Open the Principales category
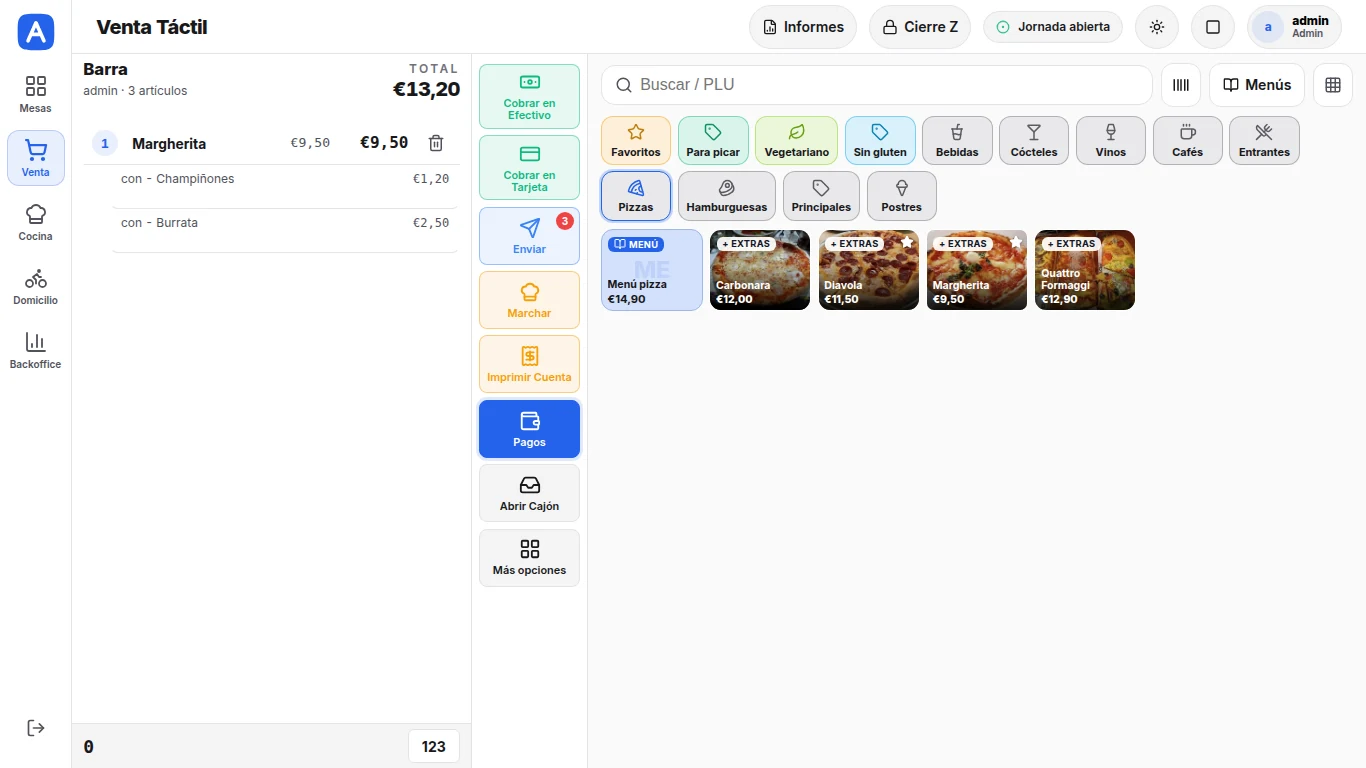The width and height of the screenshot is (1366, 768). [x=821, y=196]
